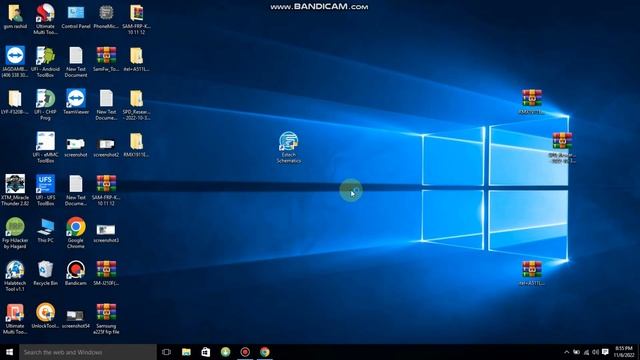Open the RMX1911 WinRAR archive on the right

[x=531, y=101]
